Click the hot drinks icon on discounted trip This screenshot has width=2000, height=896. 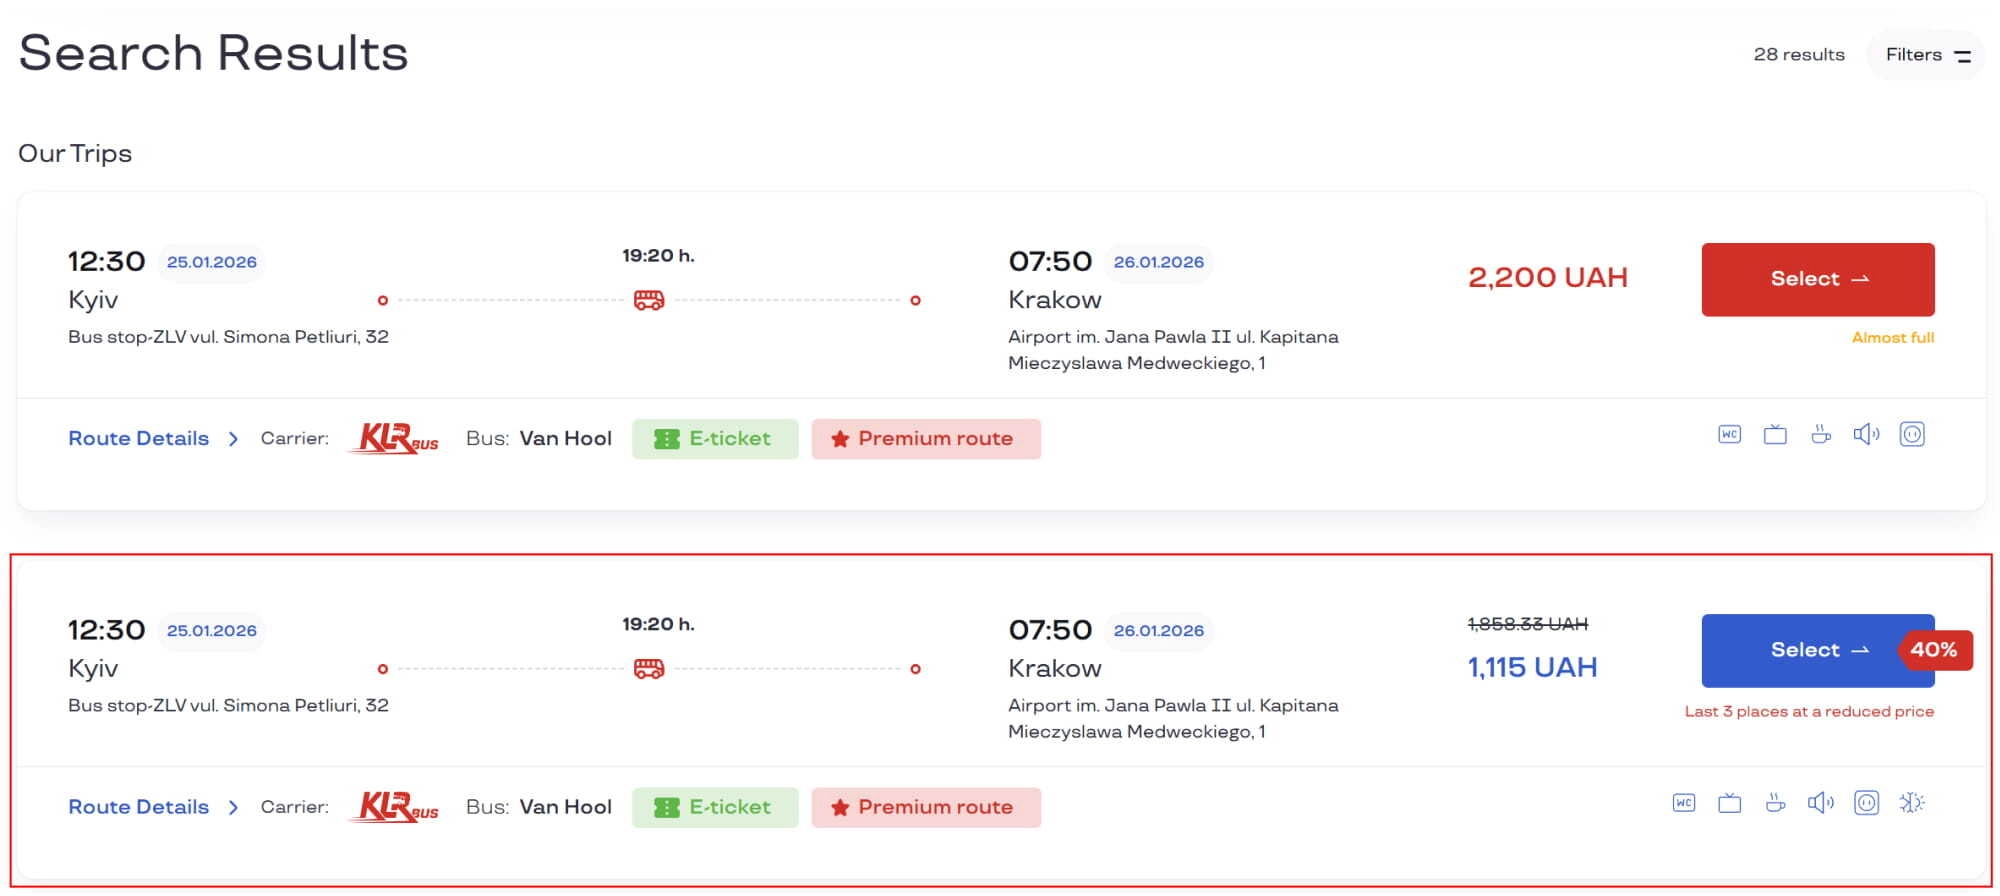pos(1775,802)
